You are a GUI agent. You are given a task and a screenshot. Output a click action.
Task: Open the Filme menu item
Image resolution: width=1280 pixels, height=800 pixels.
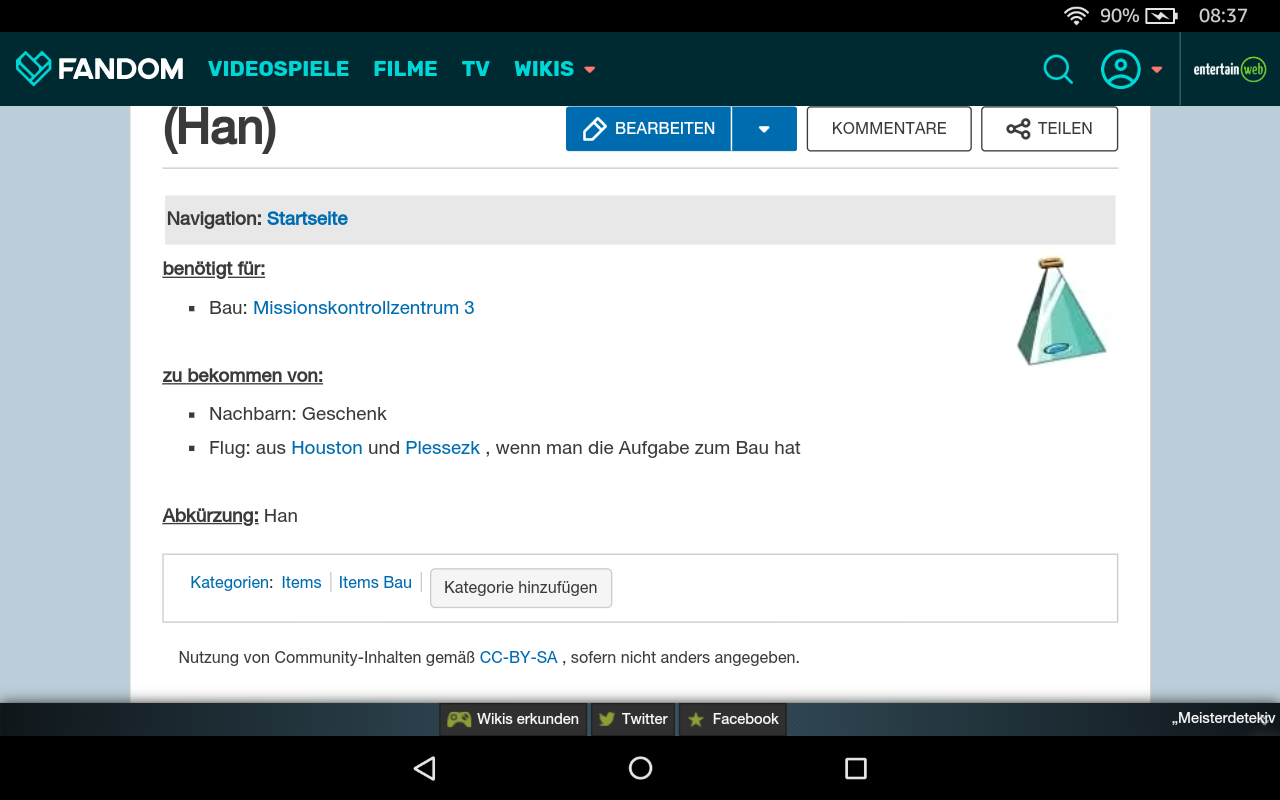[405, 69]
